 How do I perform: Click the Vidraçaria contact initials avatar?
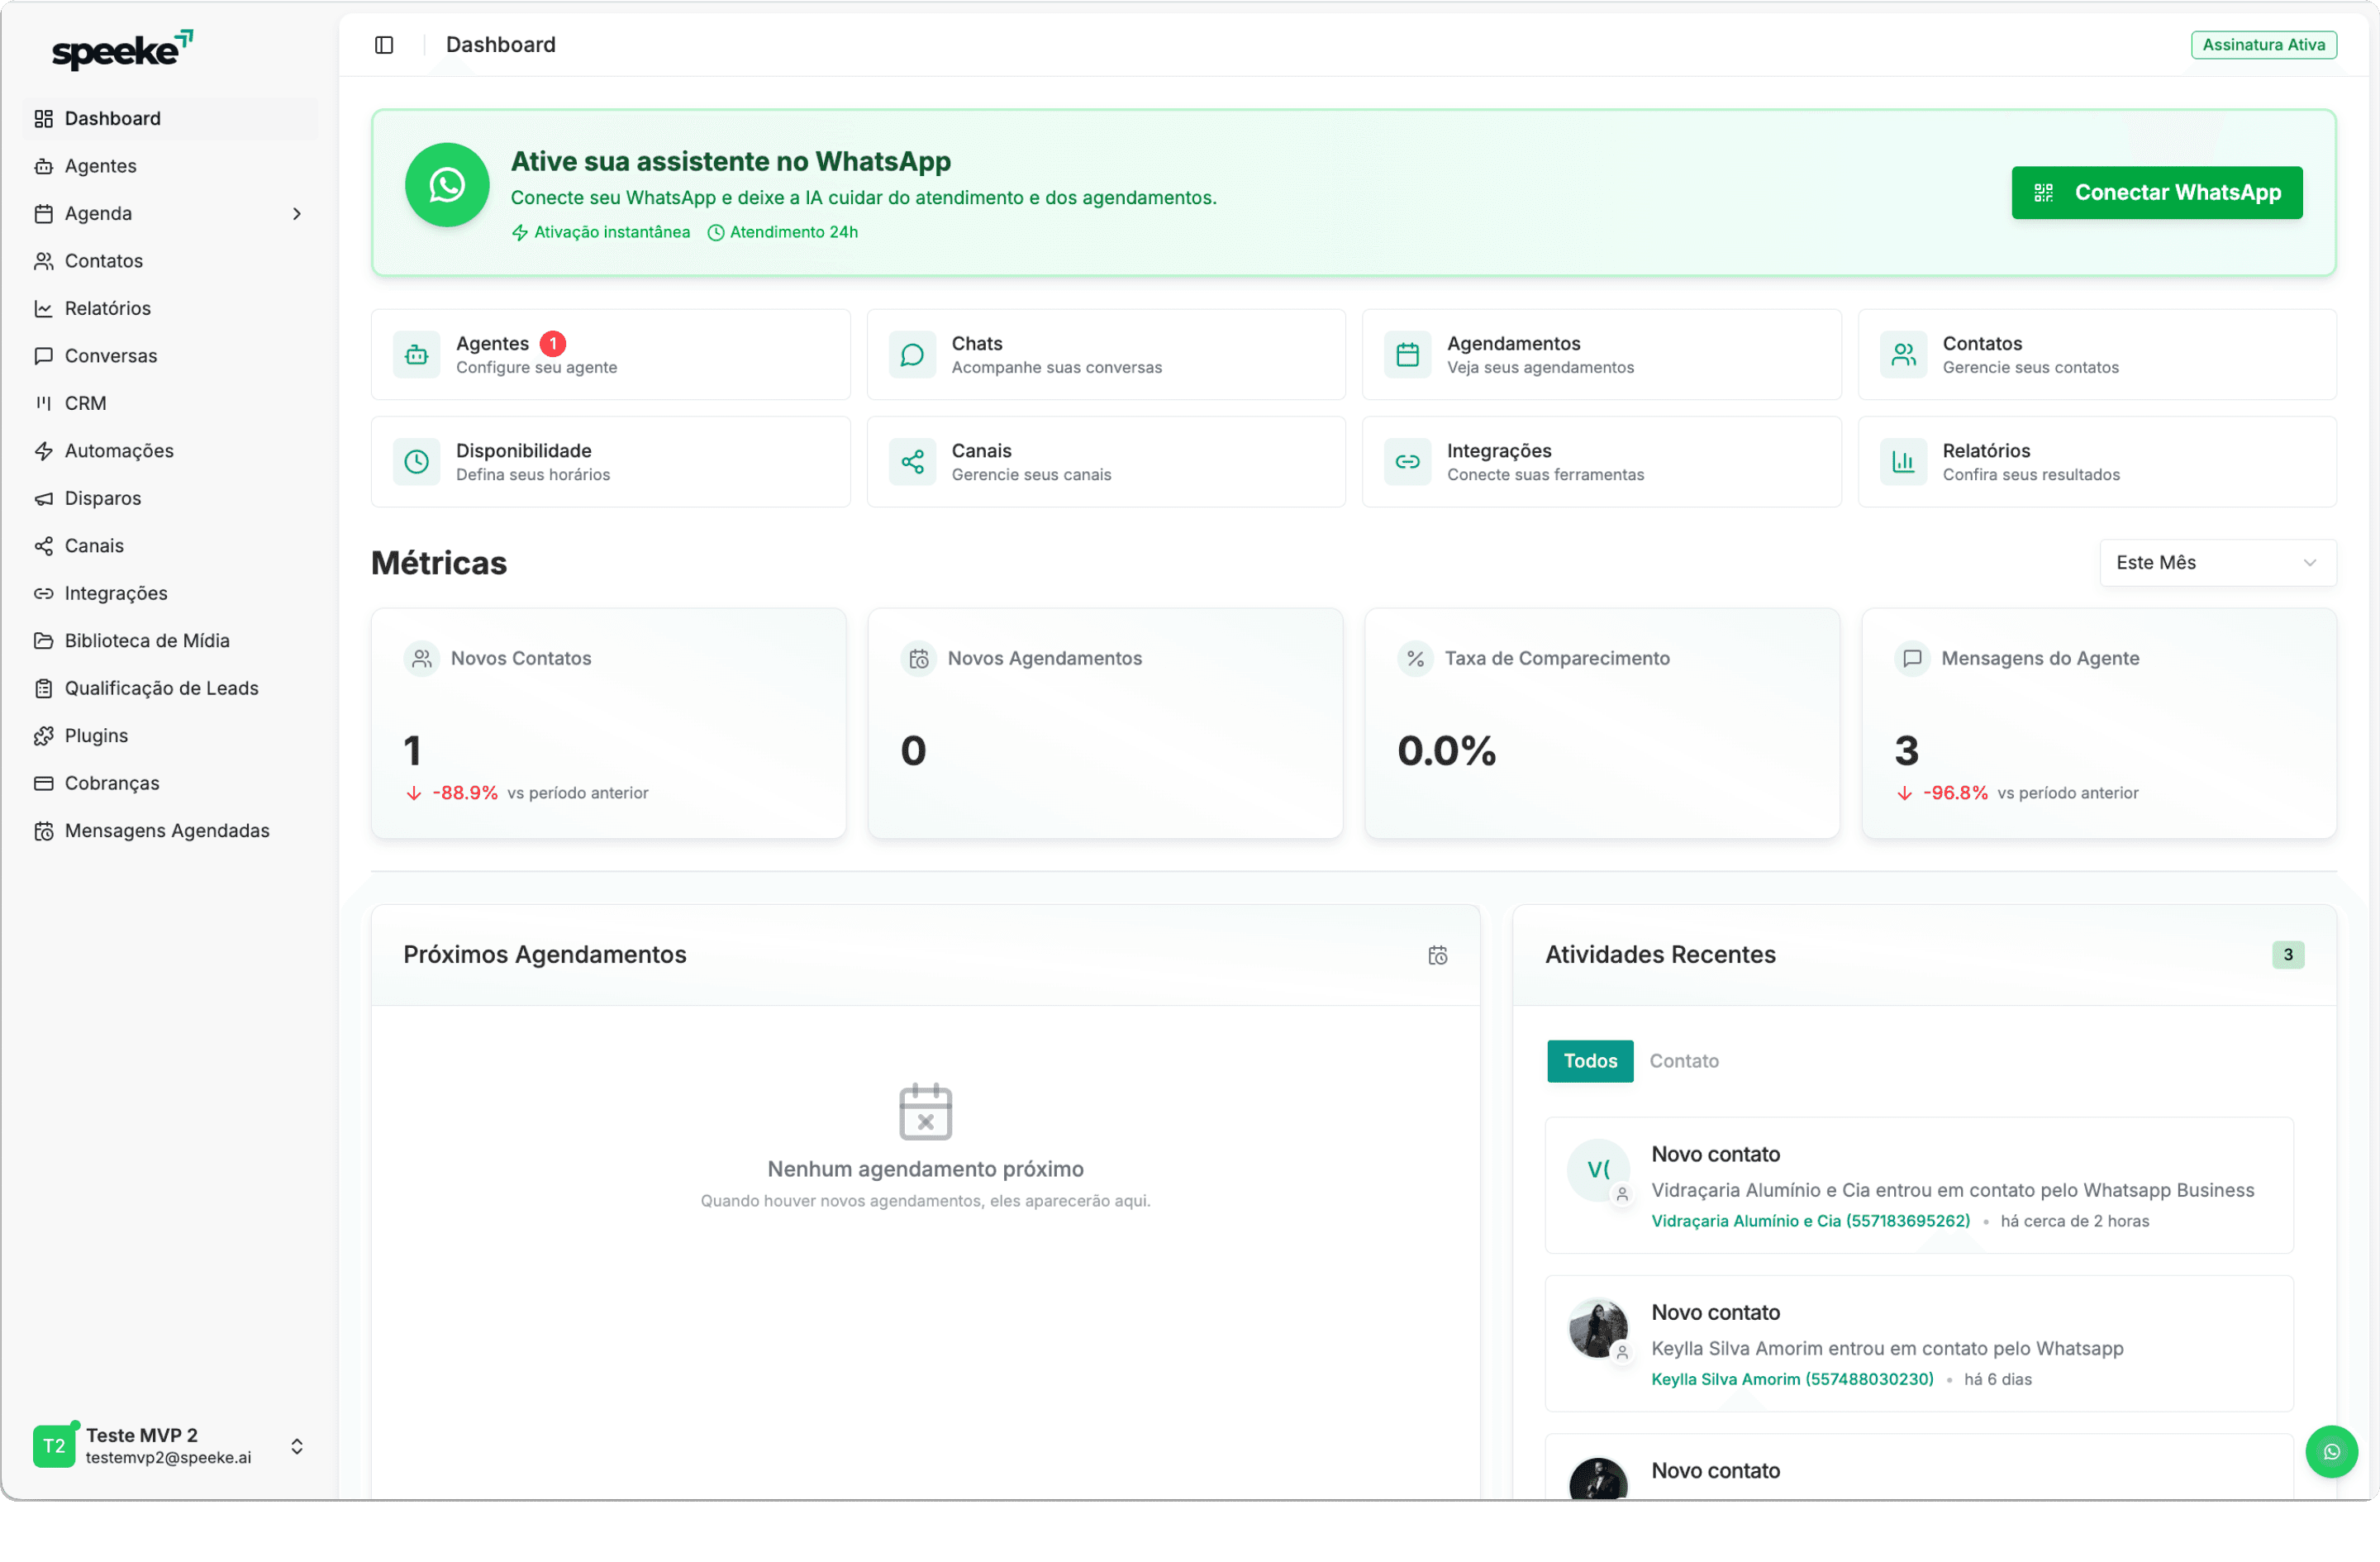tap(1599, 1170)
